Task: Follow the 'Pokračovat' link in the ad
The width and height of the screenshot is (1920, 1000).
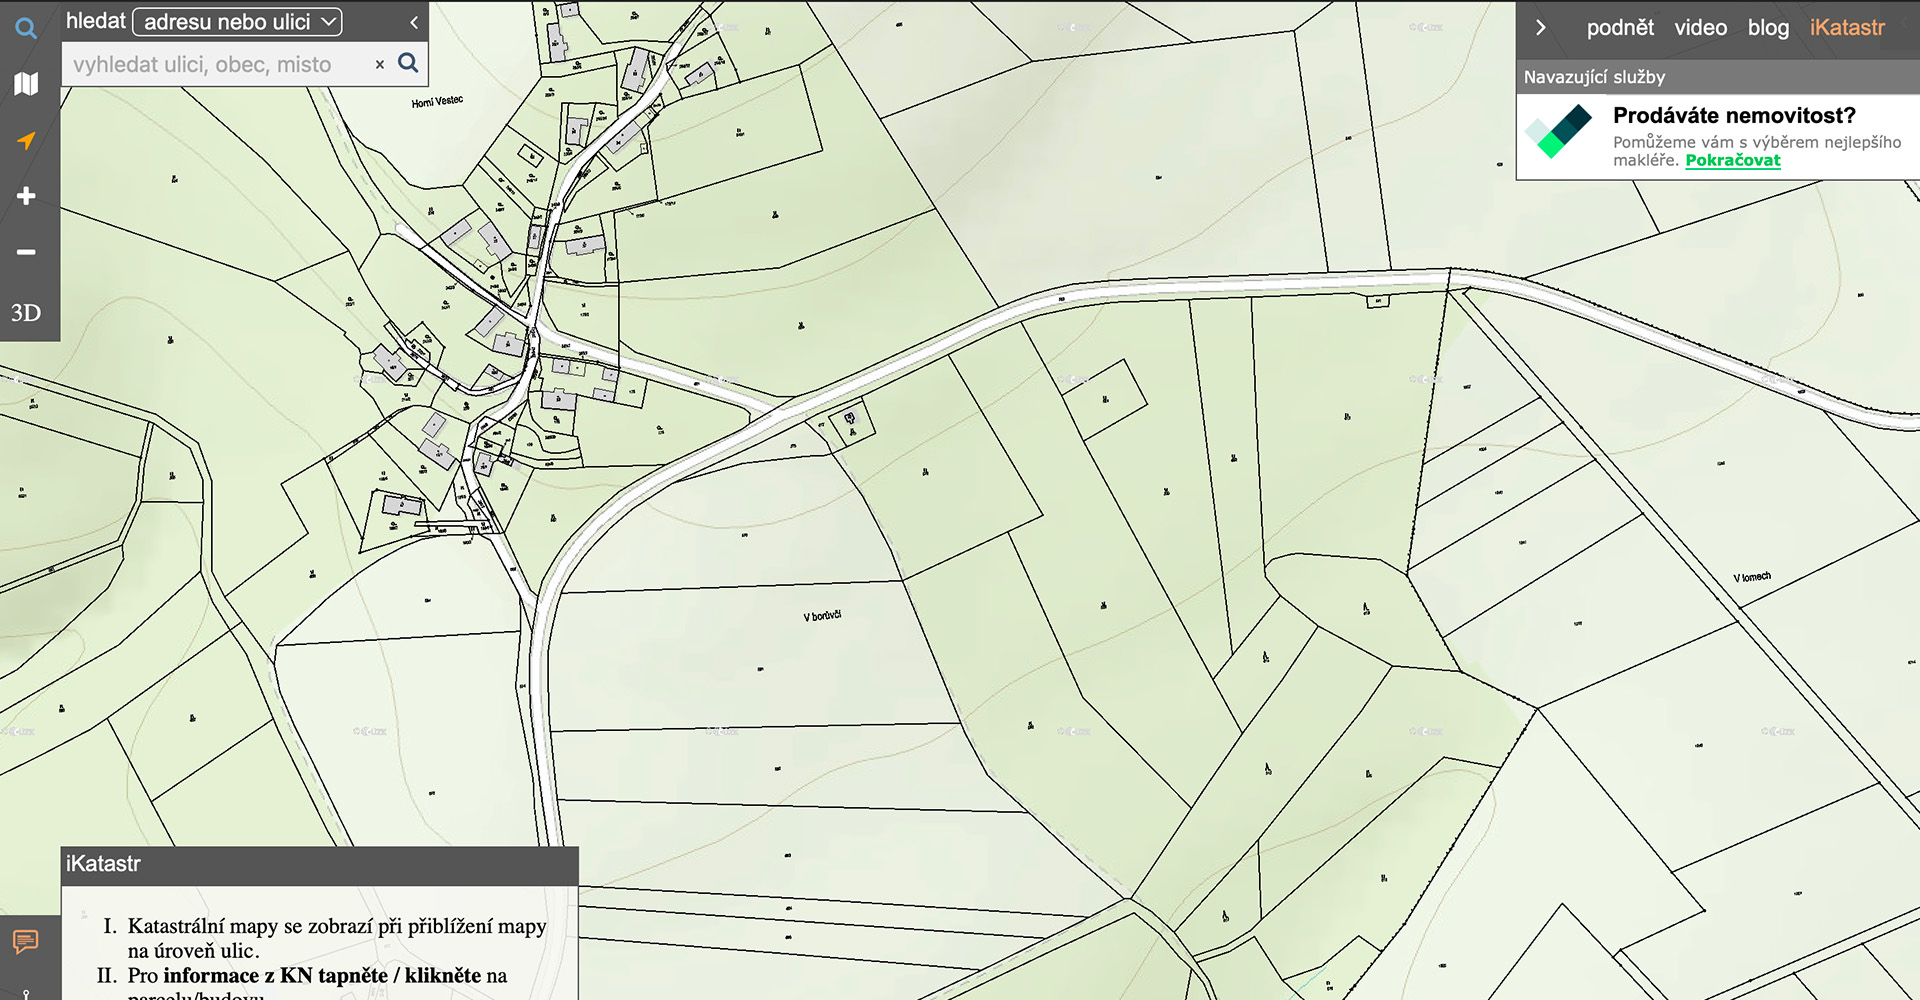Action: click(1733, 160)
